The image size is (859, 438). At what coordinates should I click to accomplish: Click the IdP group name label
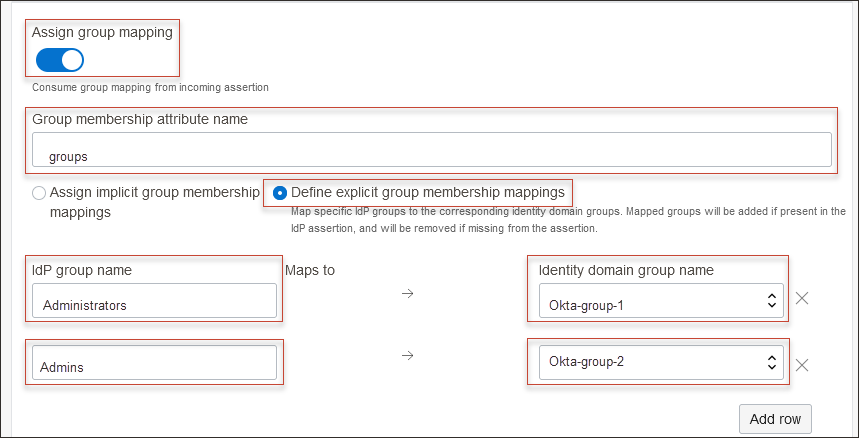tap(82, 270)
